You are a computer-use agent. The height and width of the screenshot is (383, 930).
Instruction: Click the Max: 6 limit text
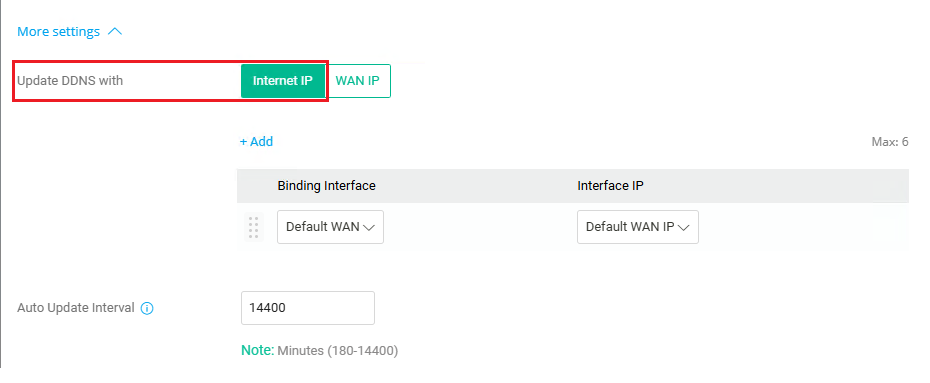(x=890, y=142)
